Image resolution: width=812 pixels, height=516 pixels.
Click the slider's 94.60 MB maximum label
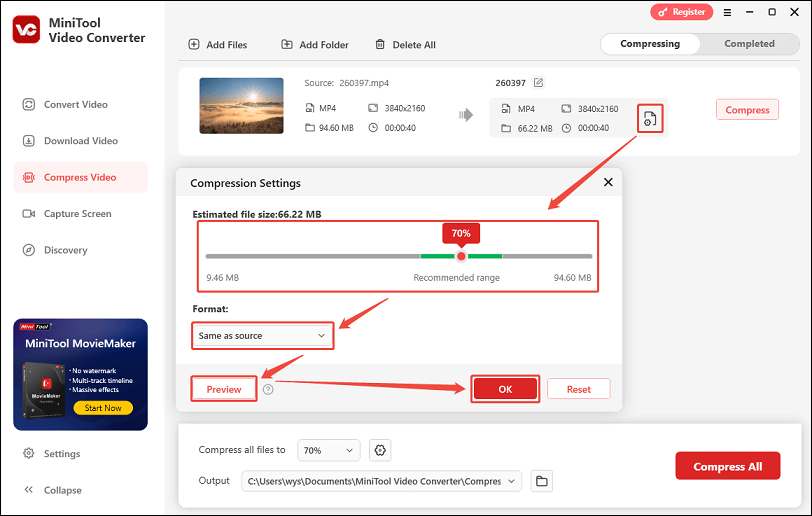(x=572, y=278)
